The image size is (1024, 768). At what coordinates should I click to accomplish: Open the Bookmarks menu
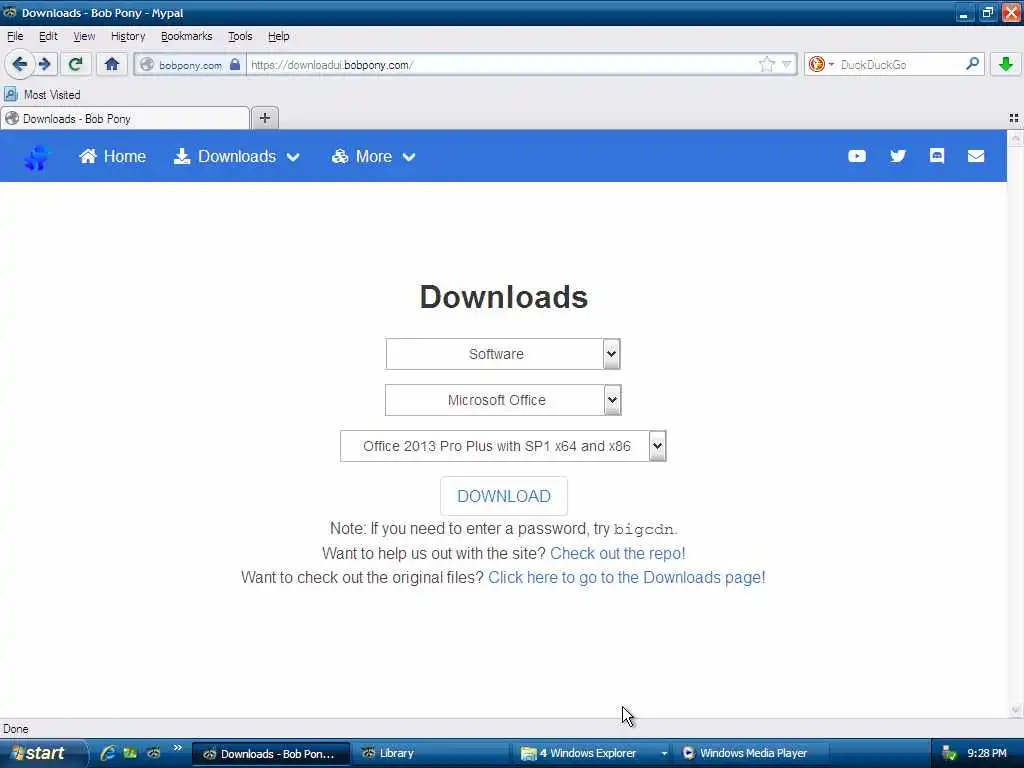tap(186, 36)
